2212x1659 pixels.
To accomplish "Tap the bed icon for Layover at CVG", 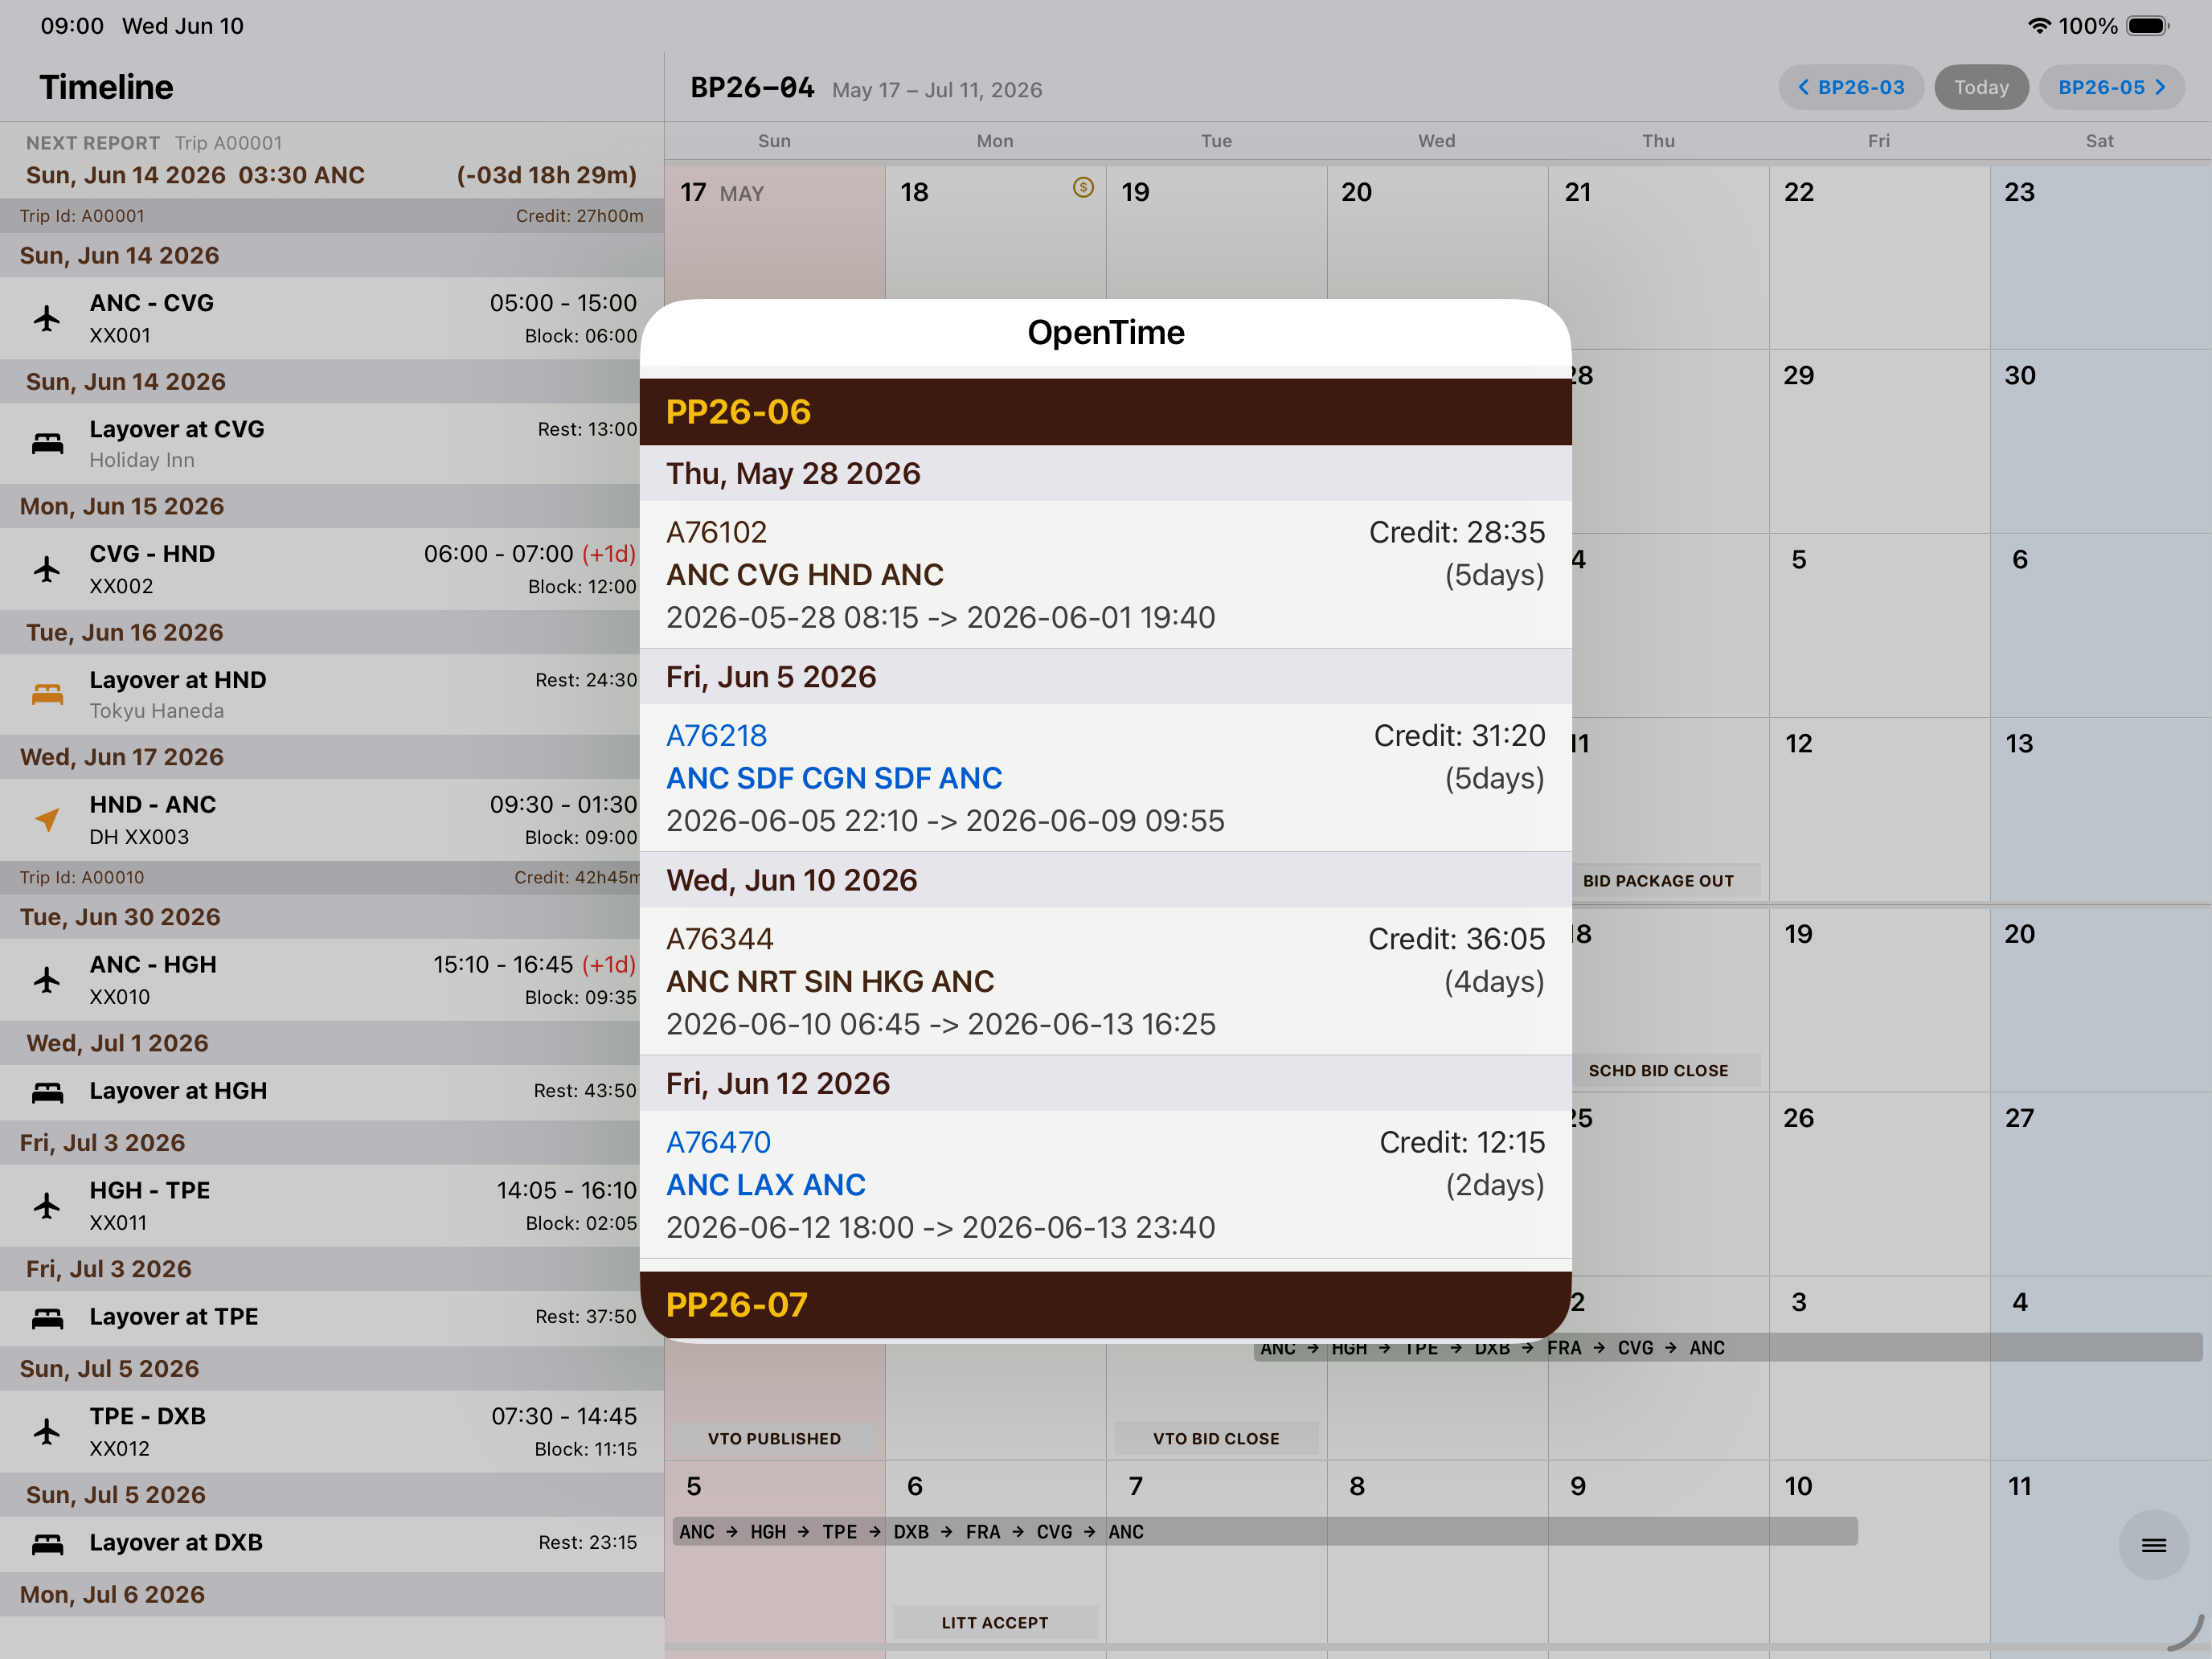I will pyautogui.click(x=47, y=443).
